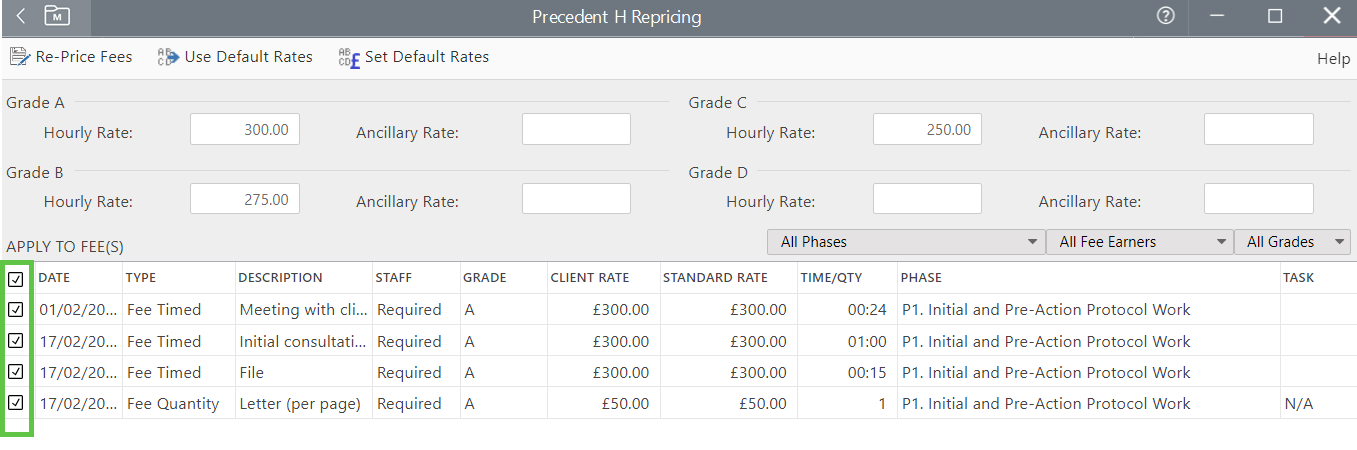Click the Use Default Rates icon

coord(167,57)
